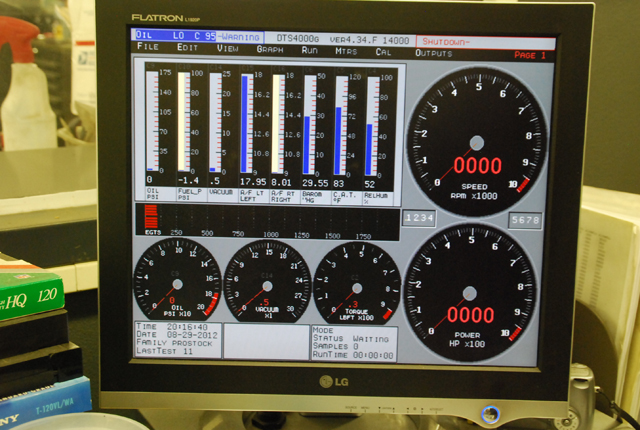Image resolution: width=640 pixels, height=430 pixels.
Task: Open the File menu
Action: [148, 49]
